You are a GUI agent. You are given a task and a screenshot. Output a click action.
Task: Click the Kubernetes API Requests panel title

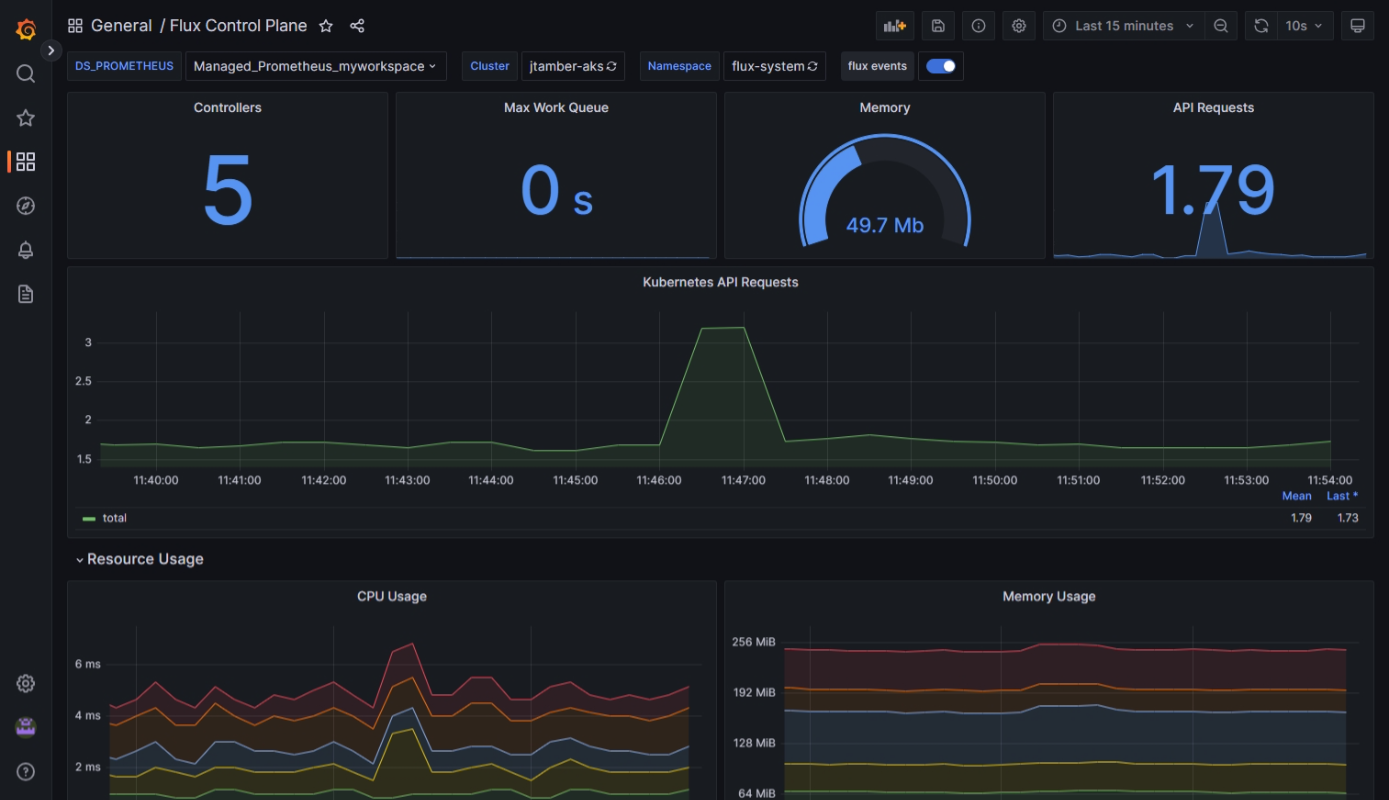point(720,282)
